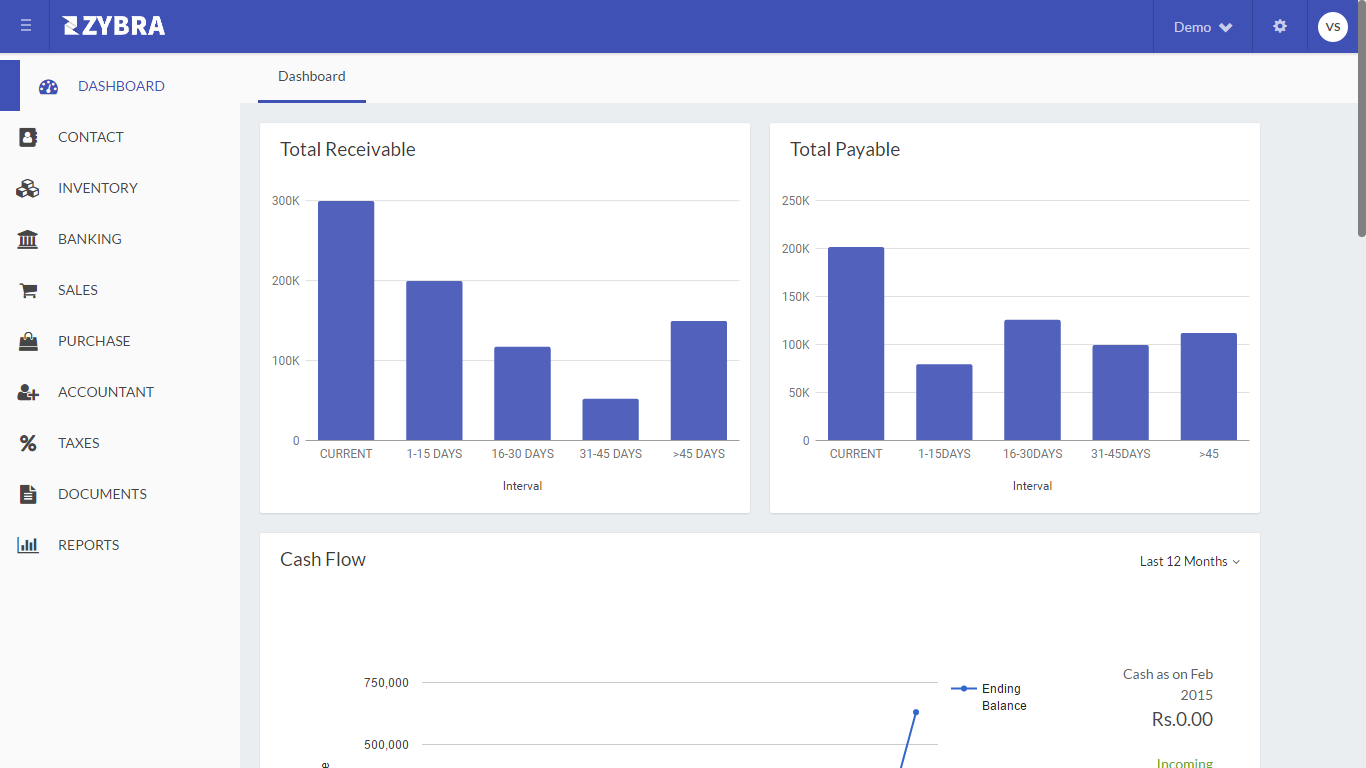This screenshot has width=1366, height=768.
Task: Open the Accountant menu item
Action: pyautogui.click(x=106, y=392)
